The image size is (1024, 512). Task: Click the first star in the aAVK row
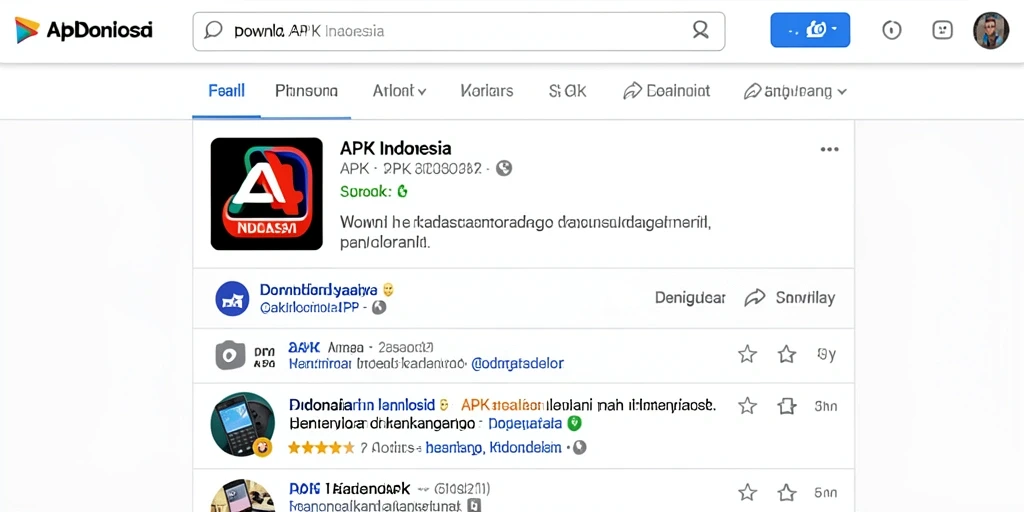click(x=747, y=355)
